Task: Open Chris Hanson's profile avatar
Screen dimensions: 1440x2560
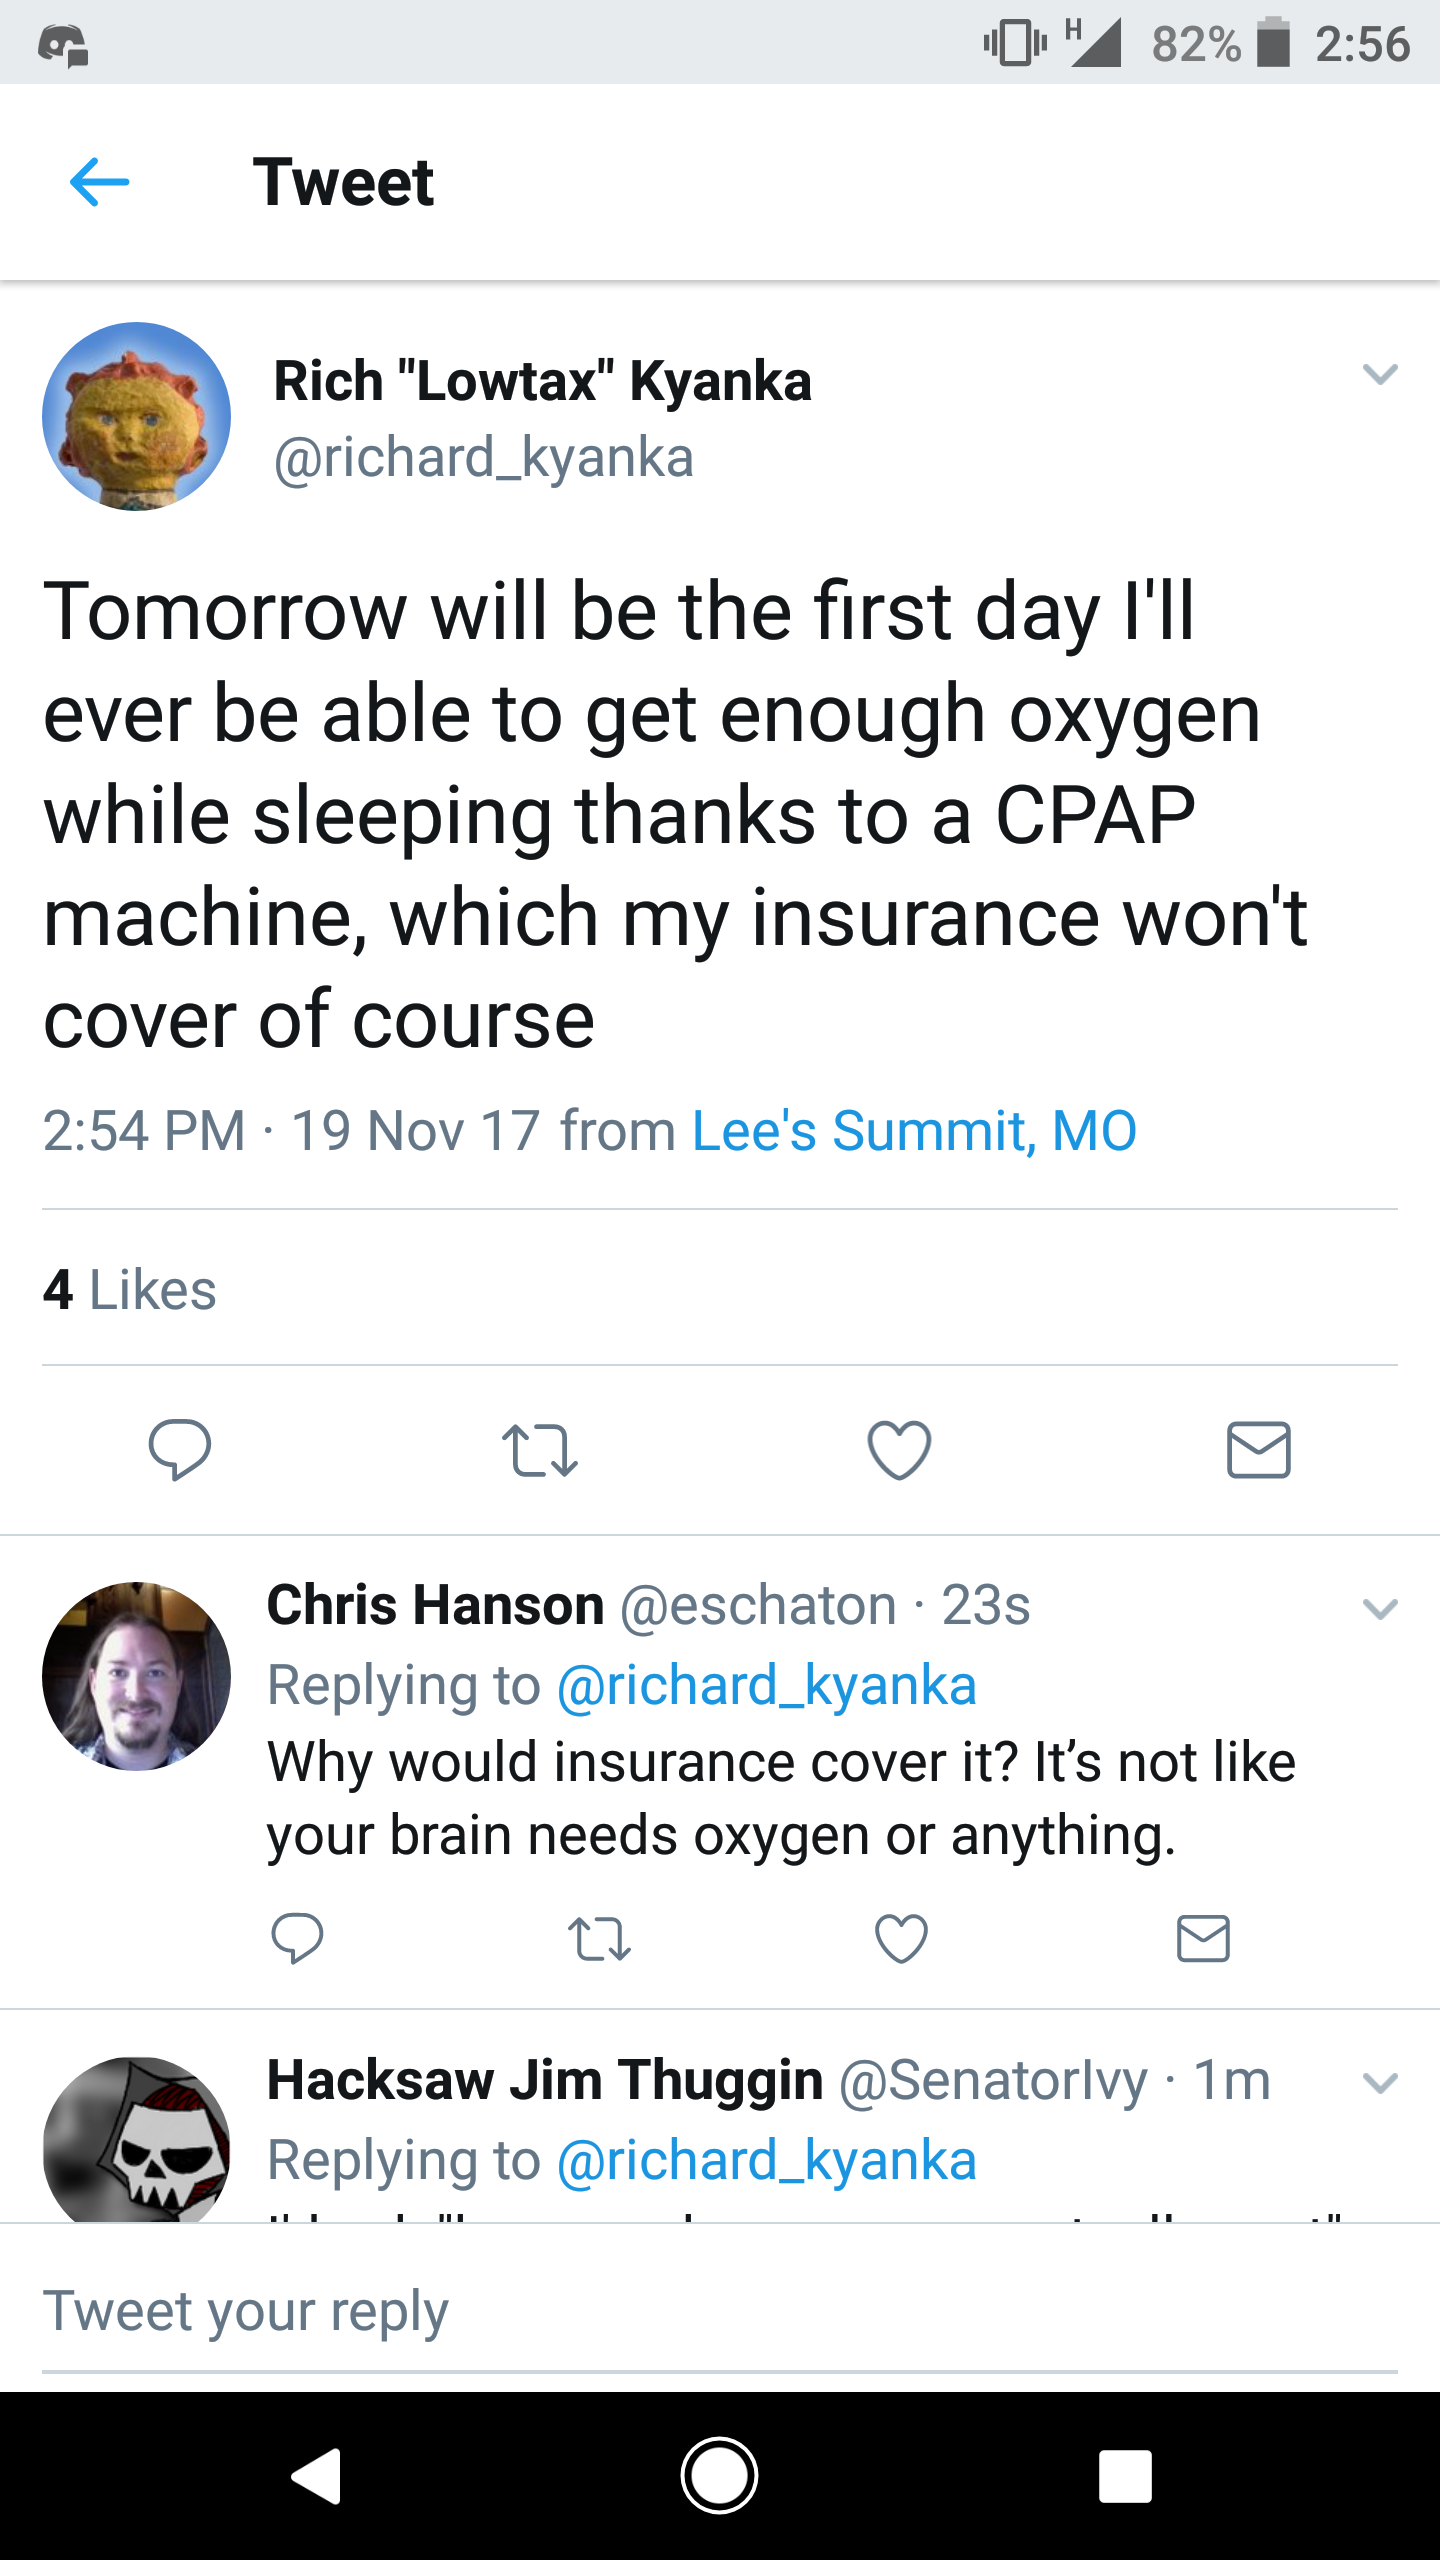Action: click(x=136, y=1676)
